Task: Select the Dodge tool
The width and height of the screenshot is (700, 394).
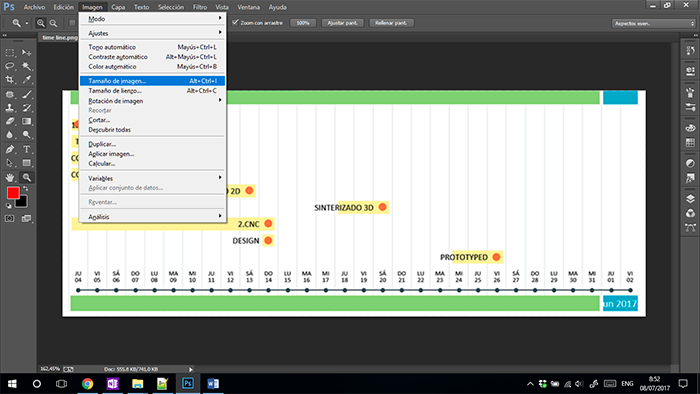Action: 27,135
